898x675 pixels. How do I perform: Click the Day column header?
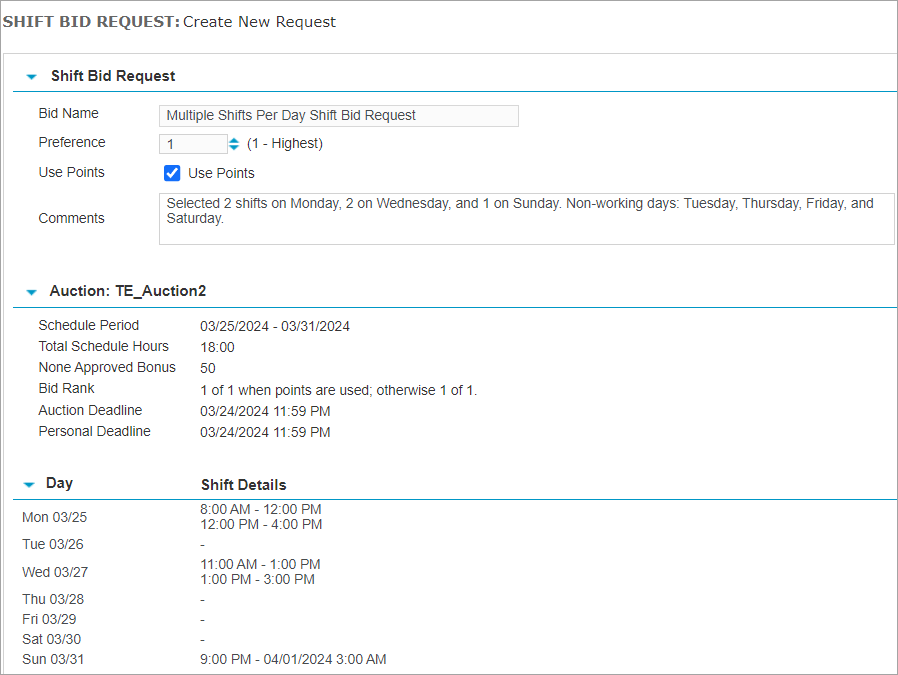tap(59, 483)
